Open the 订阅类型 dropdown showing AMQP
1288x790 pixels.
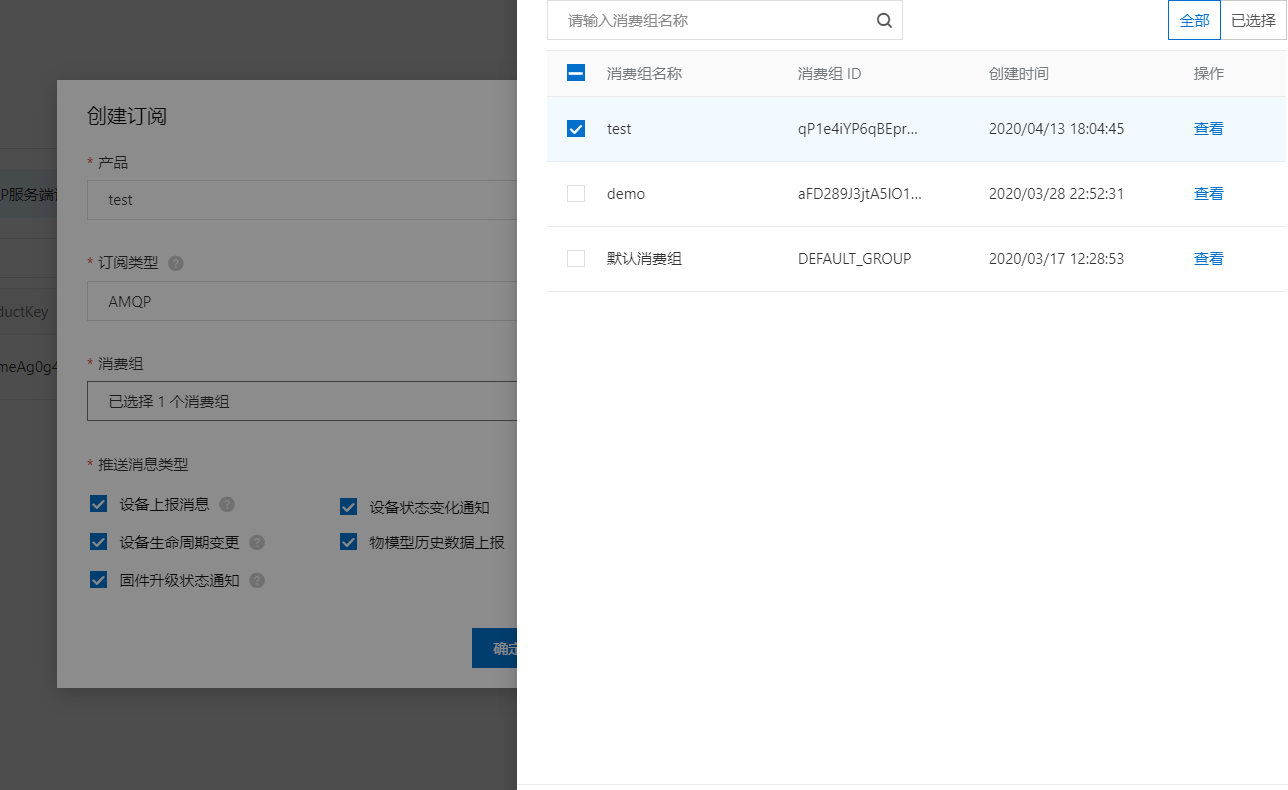(x=302, y=301)
